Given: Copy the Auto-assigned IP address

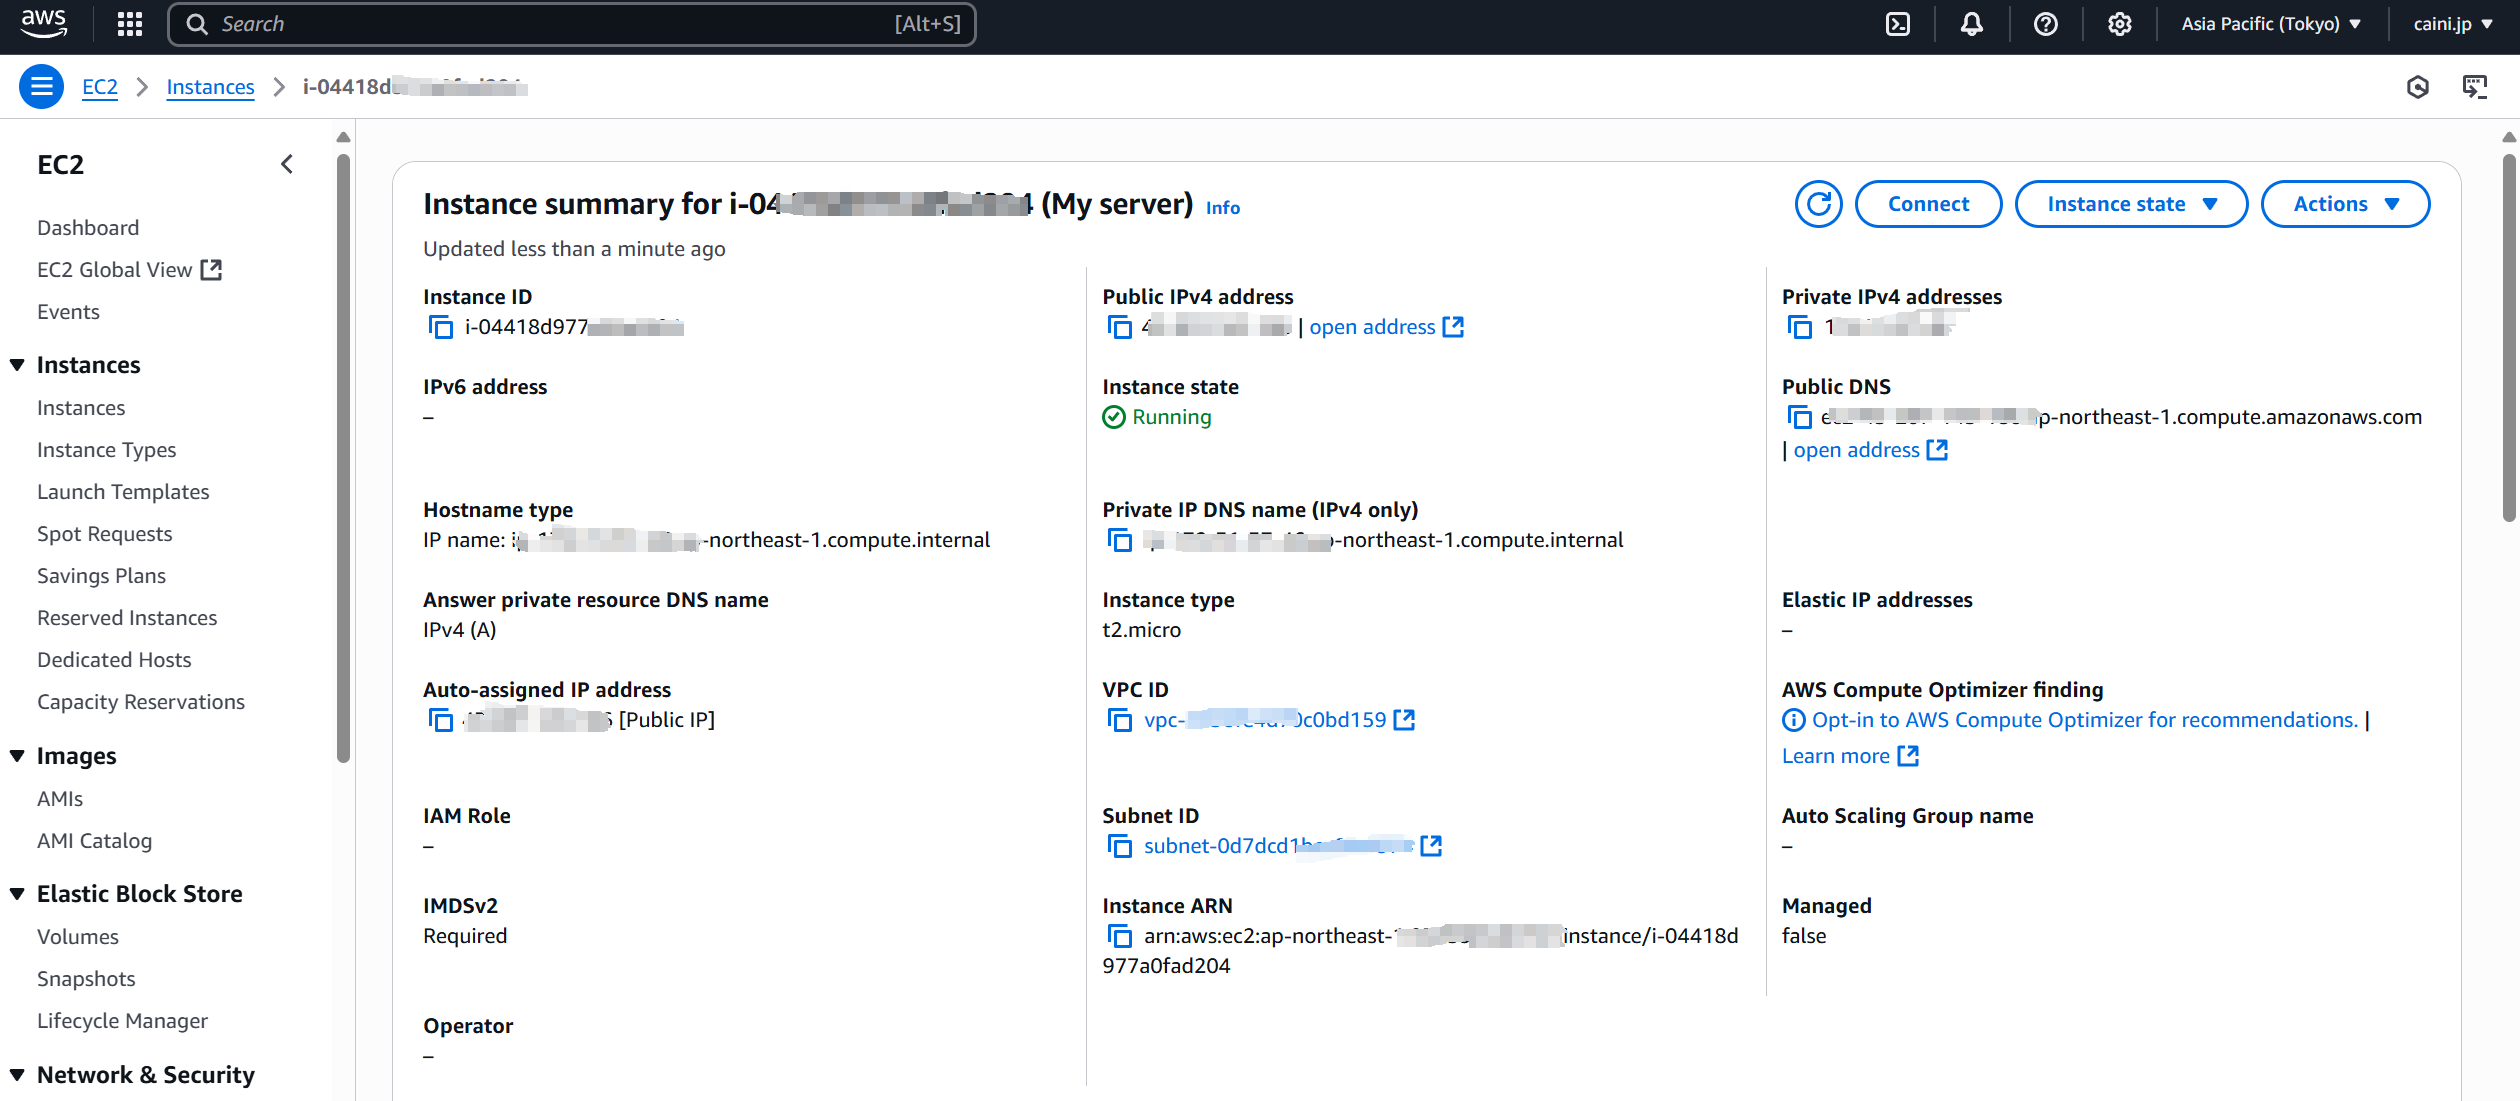Looking at the screenshot, I should click(x=441, y=720).
